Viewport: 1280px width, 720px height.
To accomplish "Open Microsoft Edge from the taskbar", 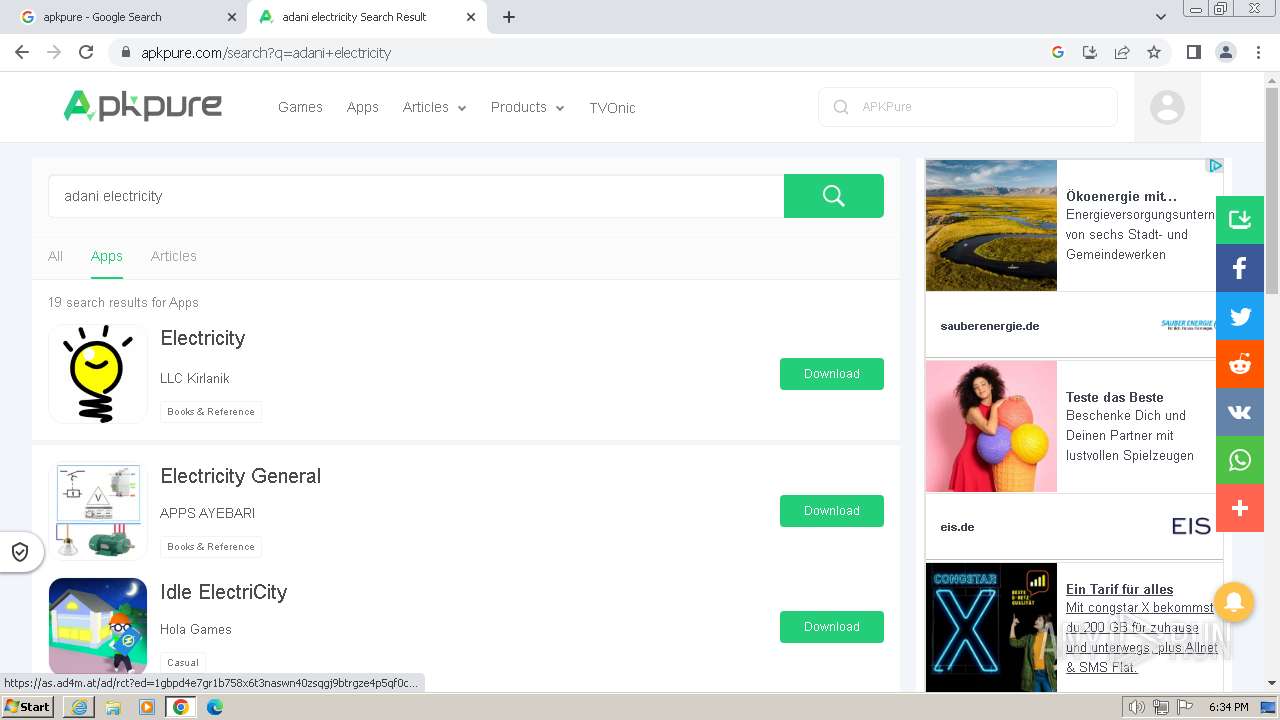I will pyautogui.click(x=214, y=707).
